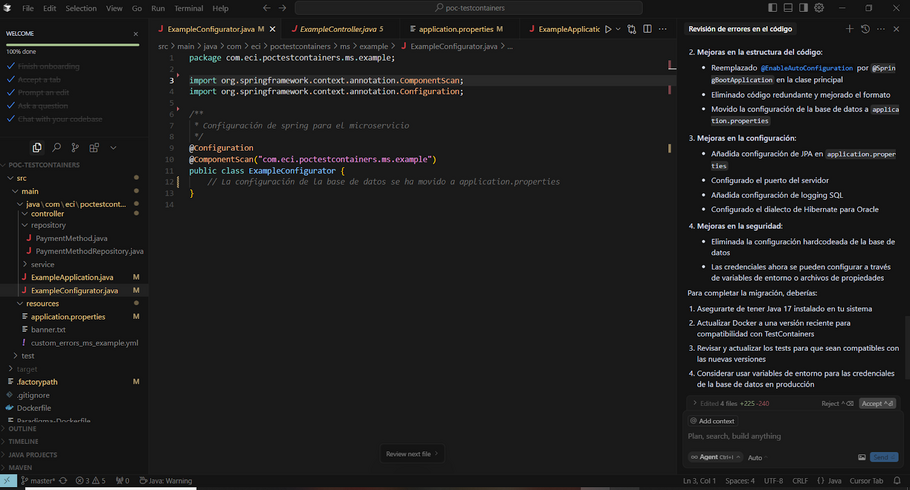Open the File menu
Image resolution: width=910 pixels, height=490 pixels.
(x=28, y=8)
